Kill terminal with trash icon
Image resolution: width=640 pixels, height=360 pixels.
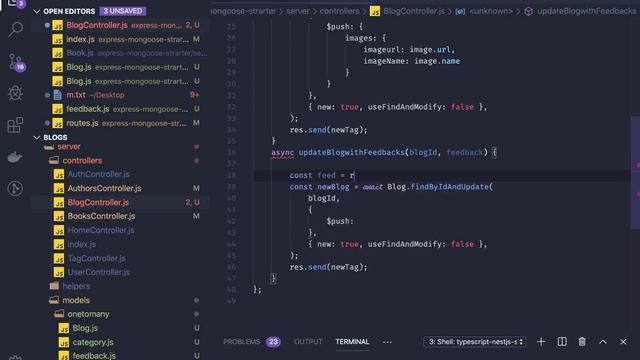pos(582,342)
